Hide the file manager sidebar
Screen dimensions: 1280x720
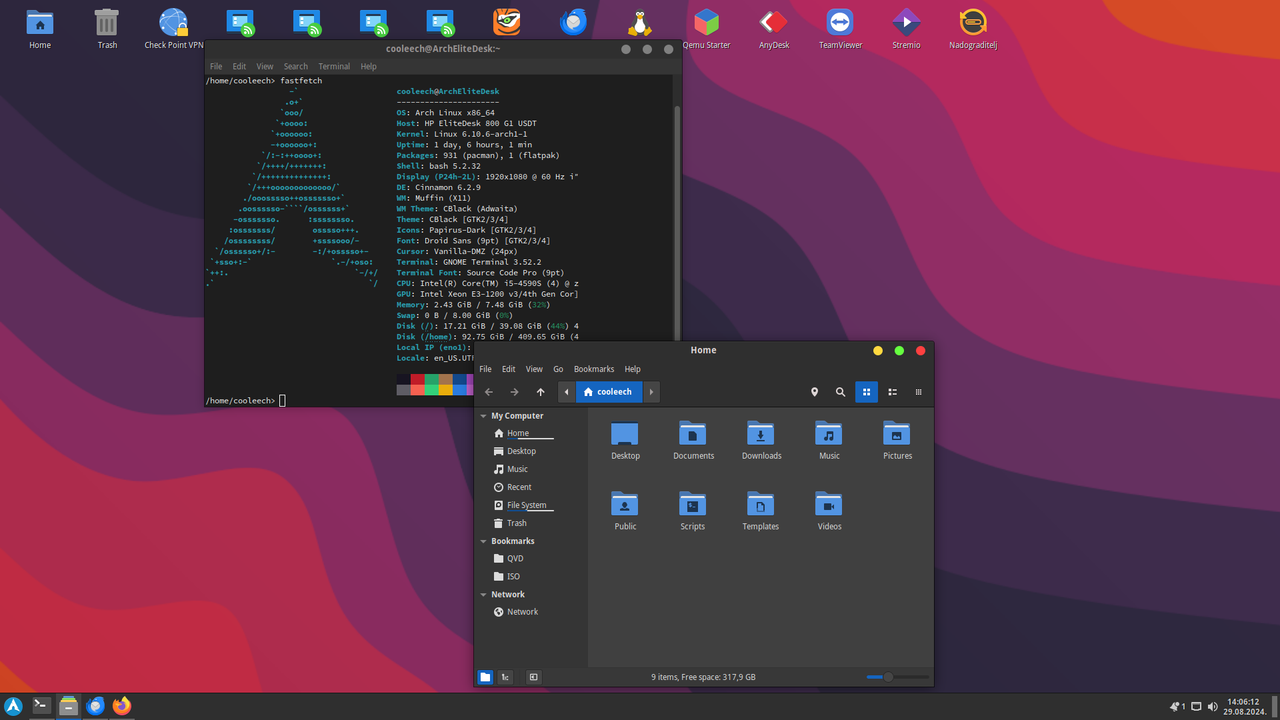pos(533,677)
